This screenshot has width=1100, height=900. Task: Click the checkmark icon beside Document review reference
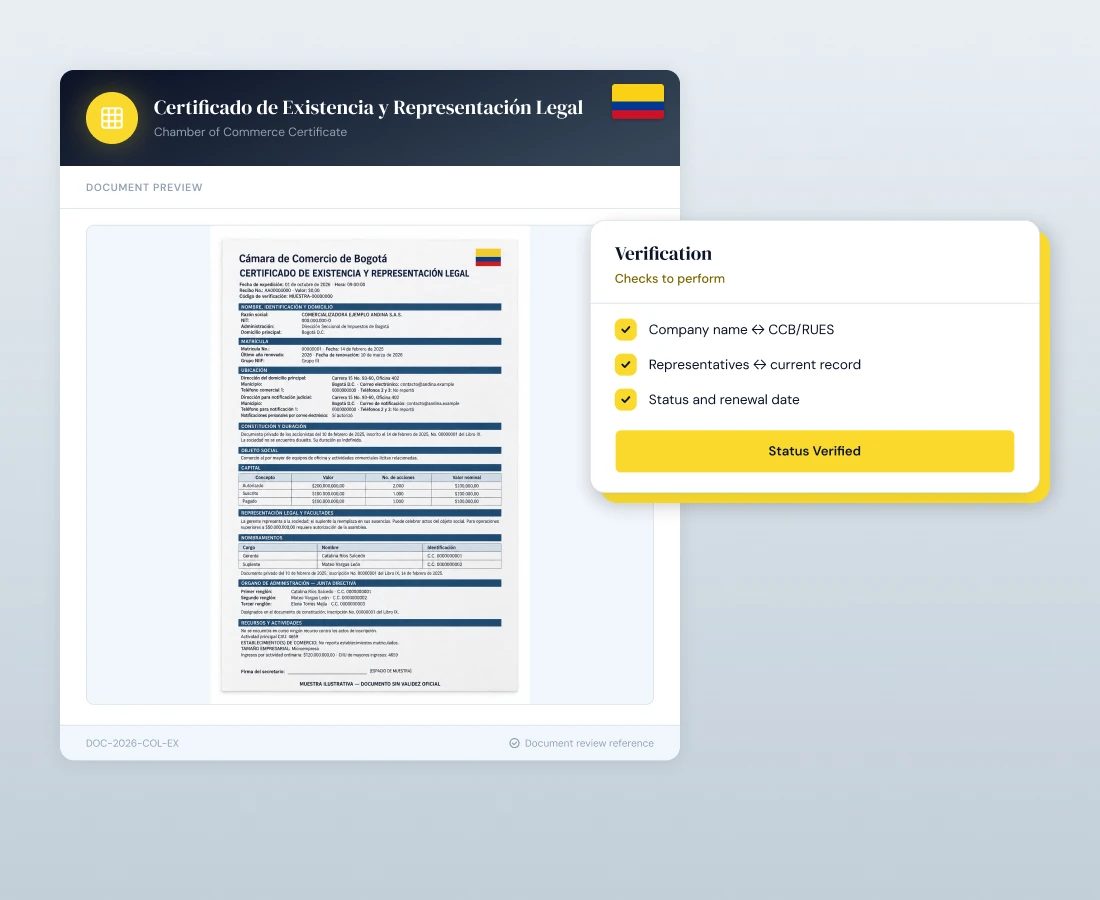pos(514,743)
